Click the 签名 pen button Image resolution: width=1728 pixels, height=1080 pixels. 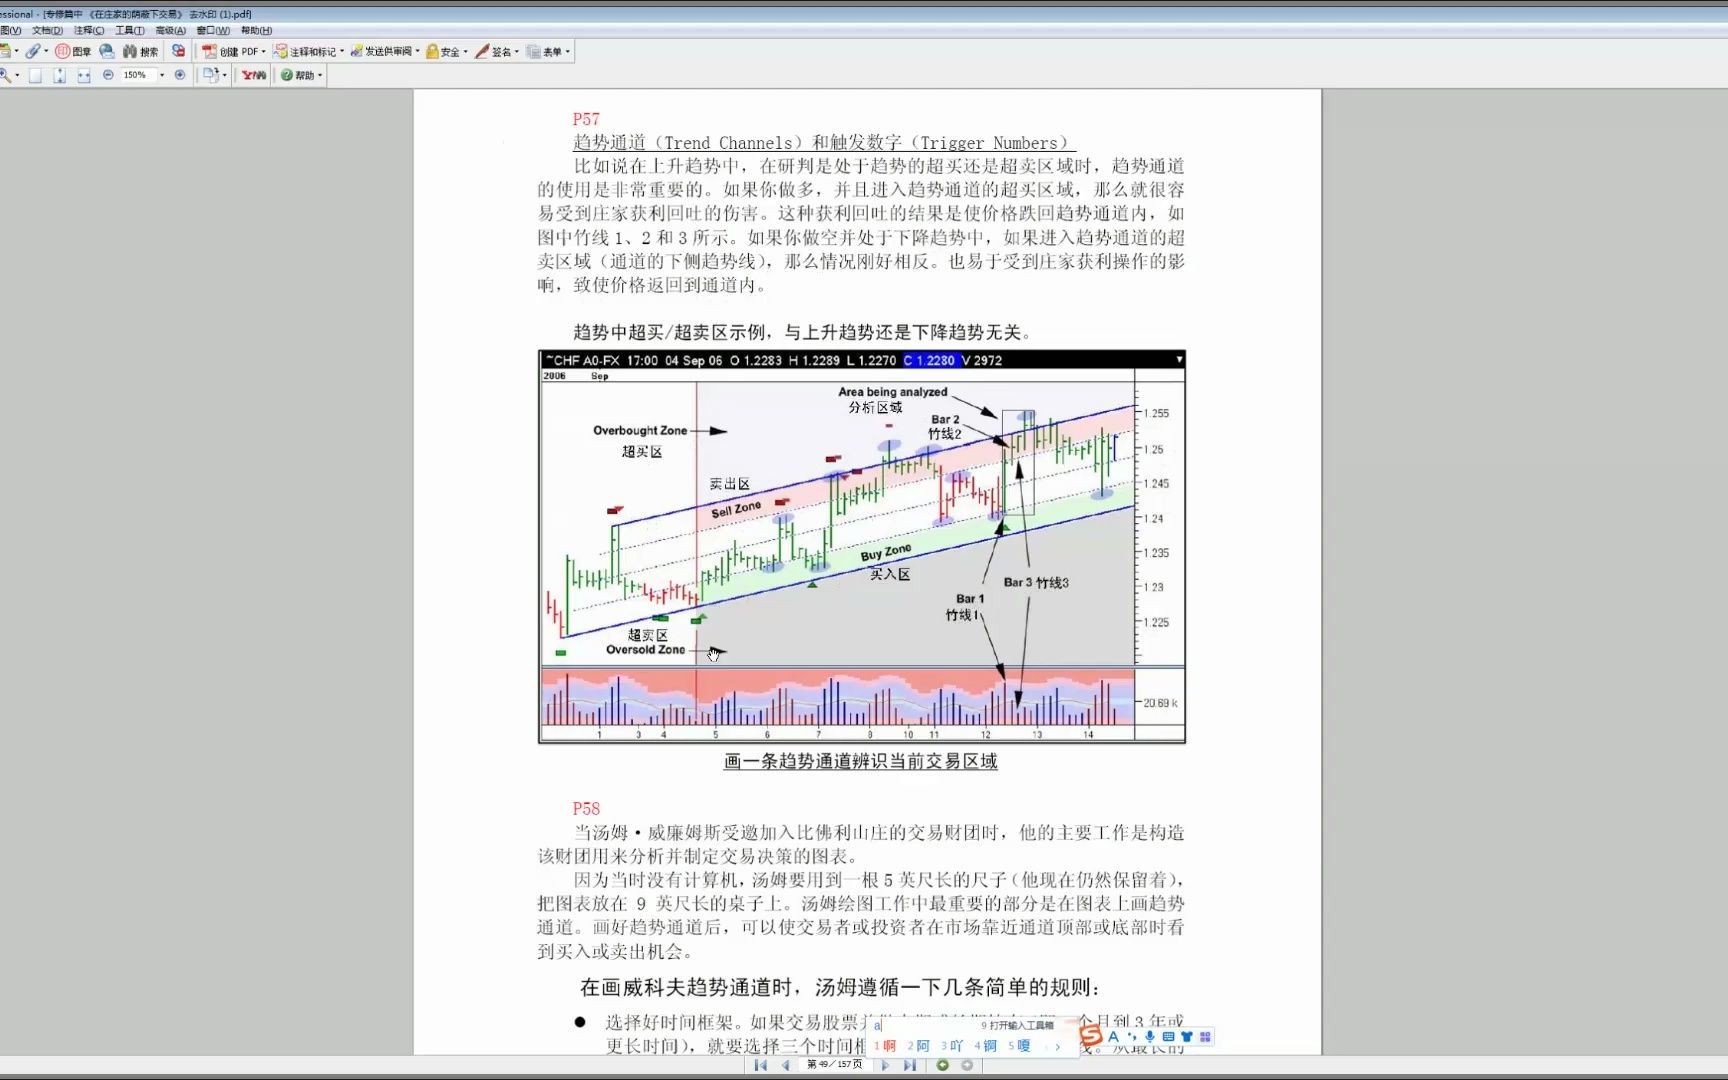click(493, 51)
